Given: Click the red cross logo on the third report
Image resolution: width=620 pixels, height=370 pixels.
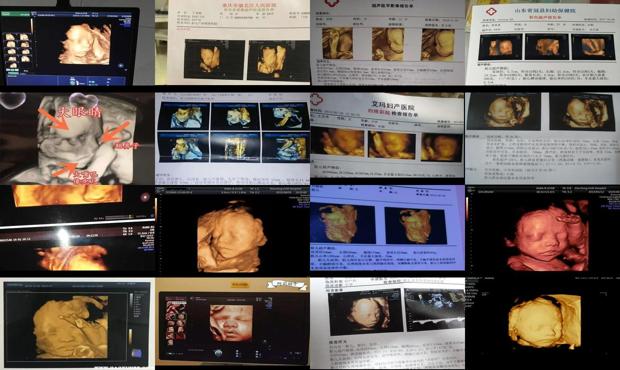Looking at the screenshot, I should click(331, 2).
